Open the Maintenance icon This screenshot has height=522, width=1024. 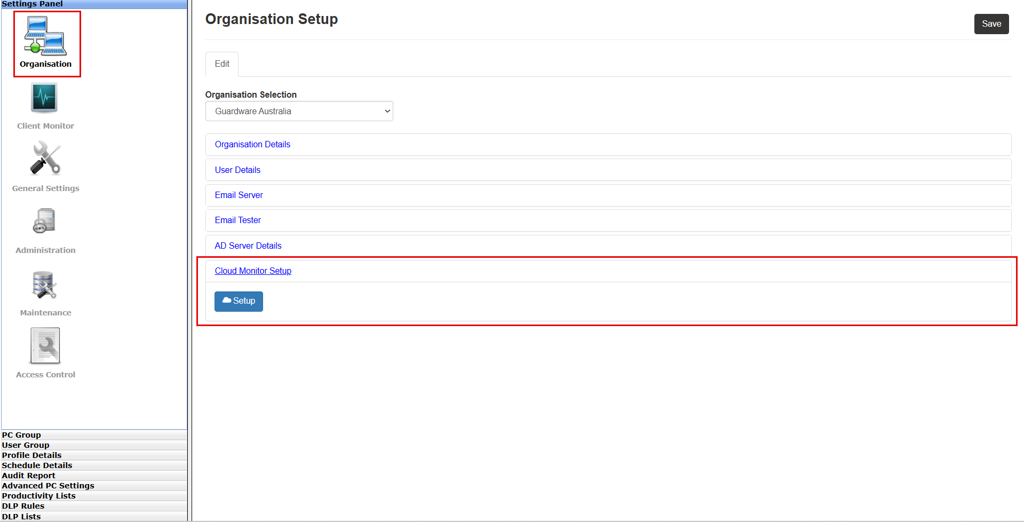pos(45,285)
